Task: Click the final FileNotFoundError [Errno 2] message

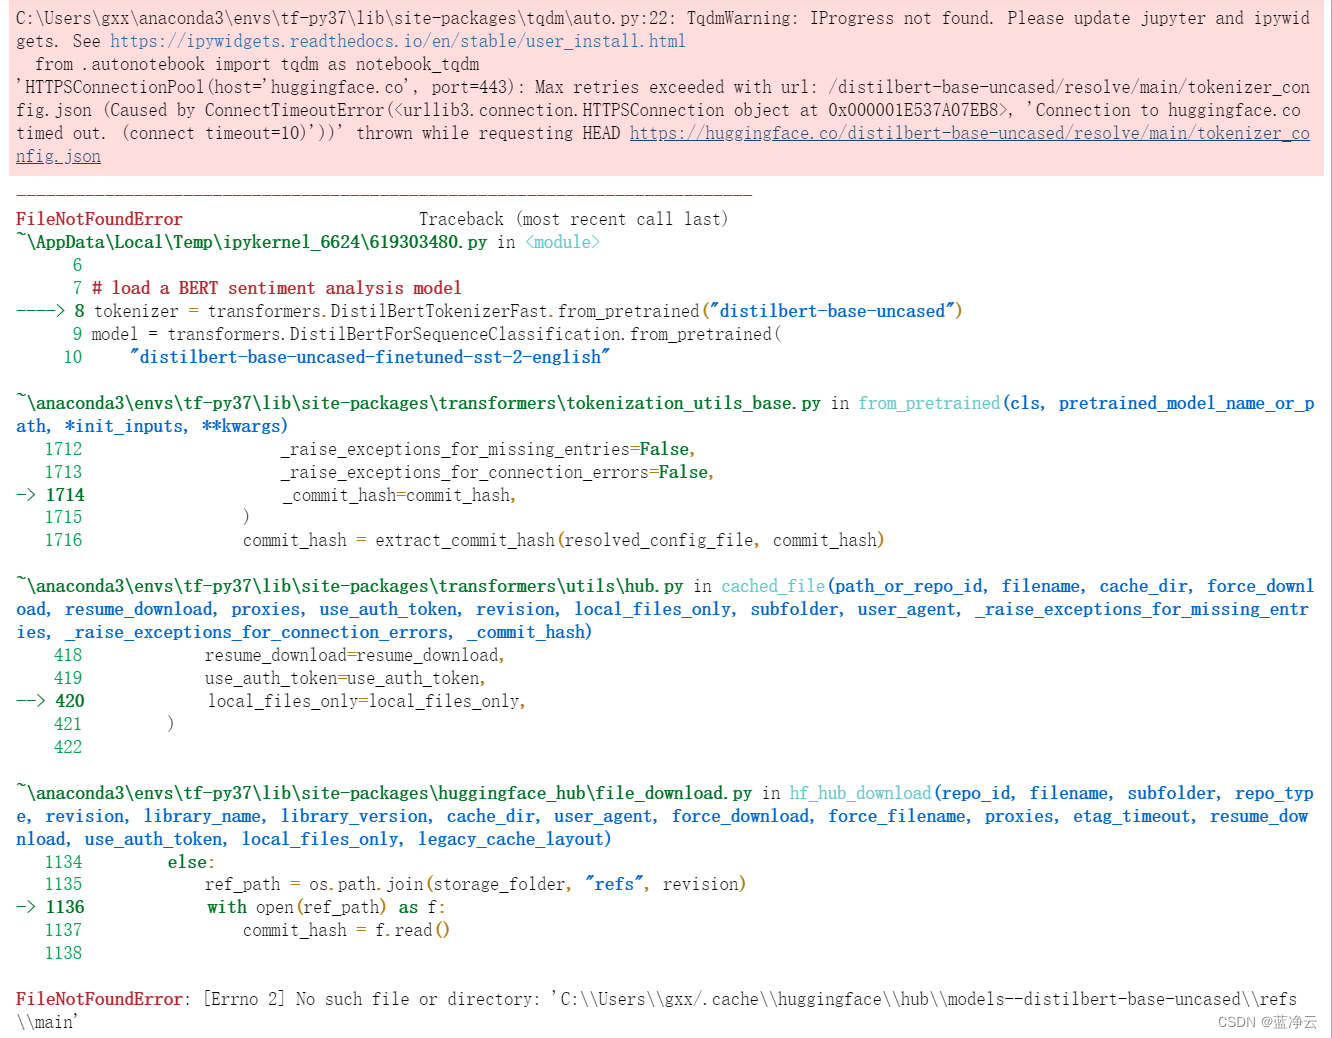Action: (656, 1010)
